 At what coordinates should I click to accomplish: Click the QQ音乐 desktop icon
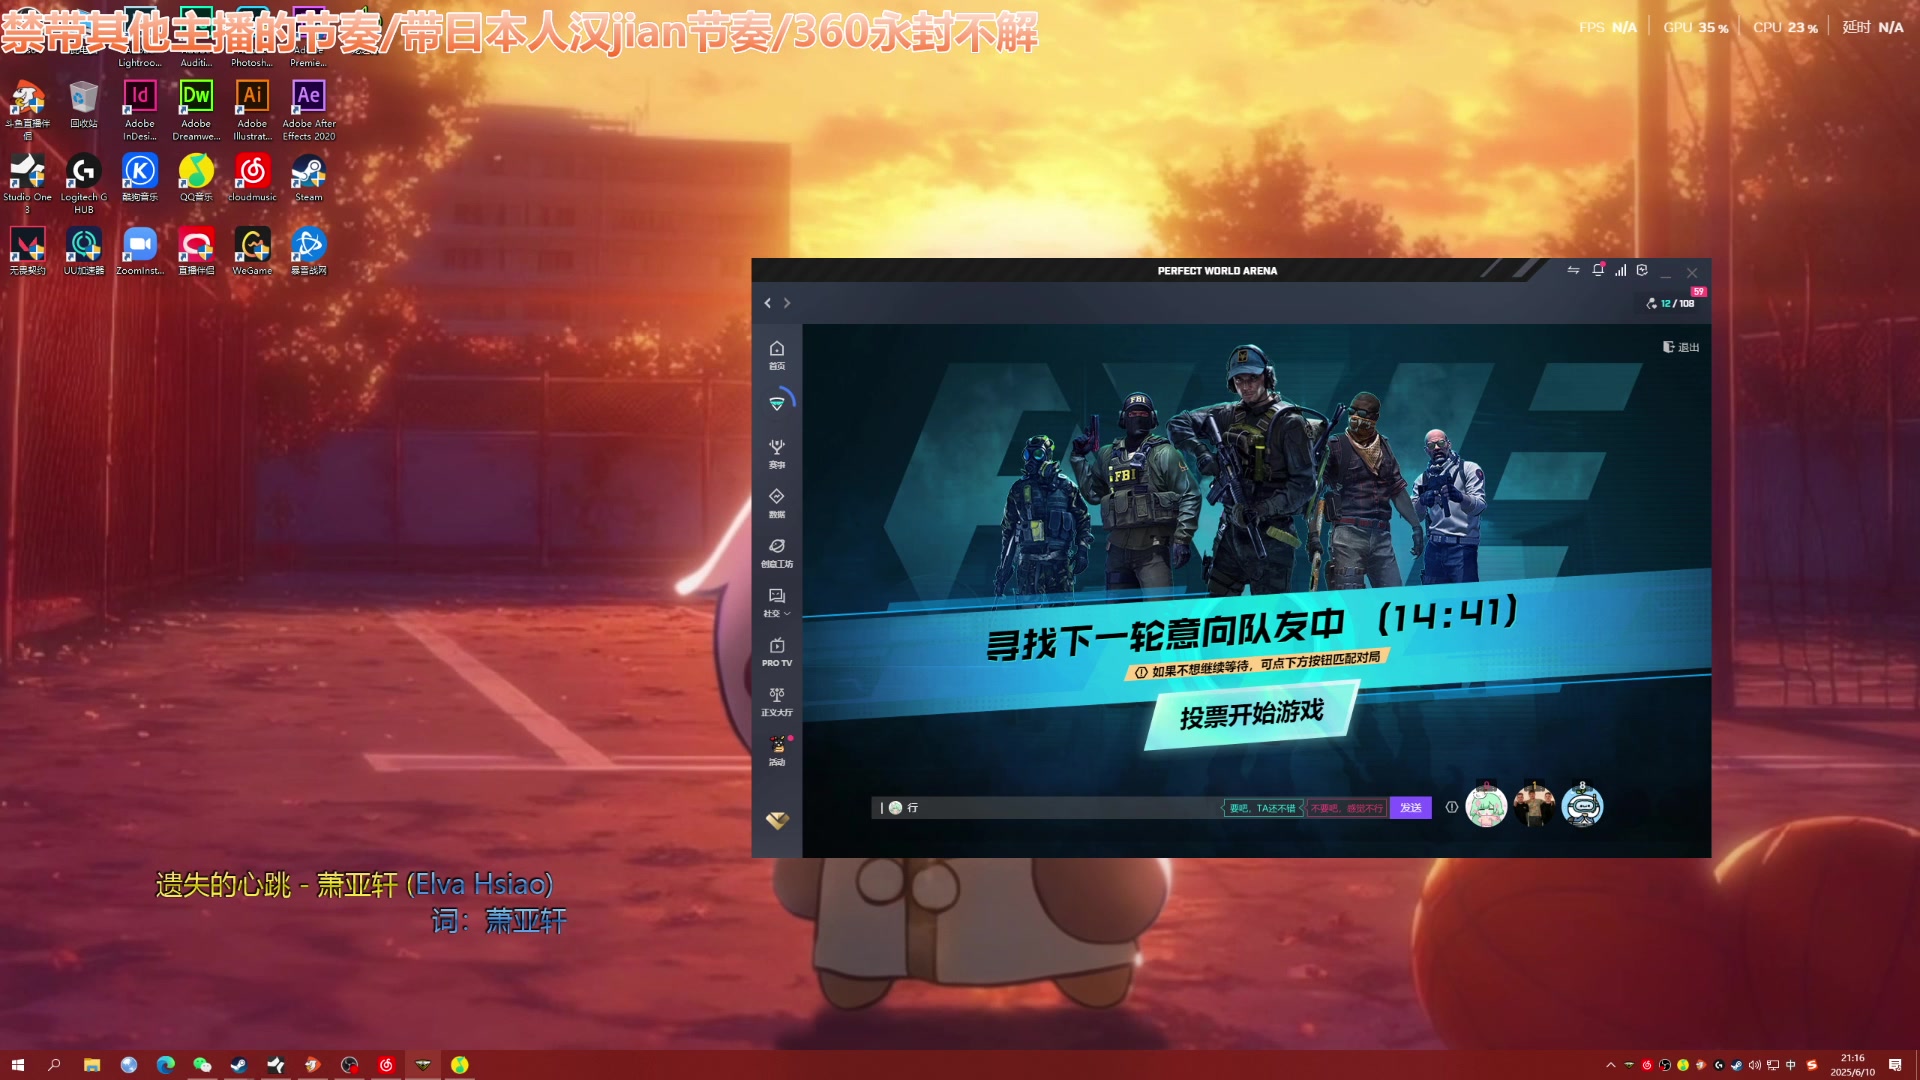click(196, 177)
